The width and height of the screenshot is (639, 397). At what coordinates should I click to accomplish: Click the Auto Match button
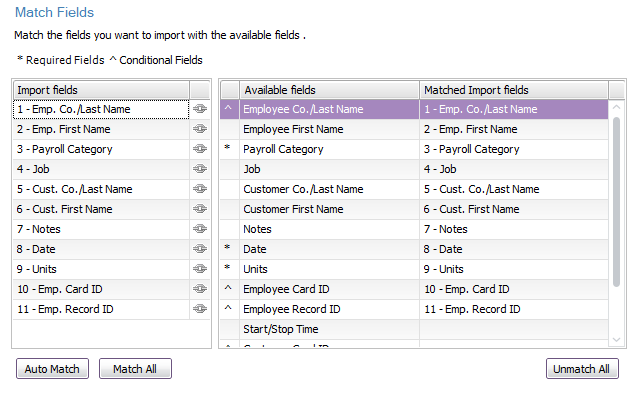[52, 369]
